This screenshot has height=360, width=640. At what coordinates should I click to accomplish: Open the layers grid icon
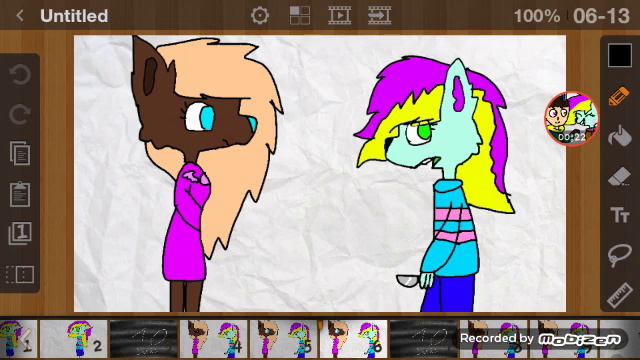300,16
